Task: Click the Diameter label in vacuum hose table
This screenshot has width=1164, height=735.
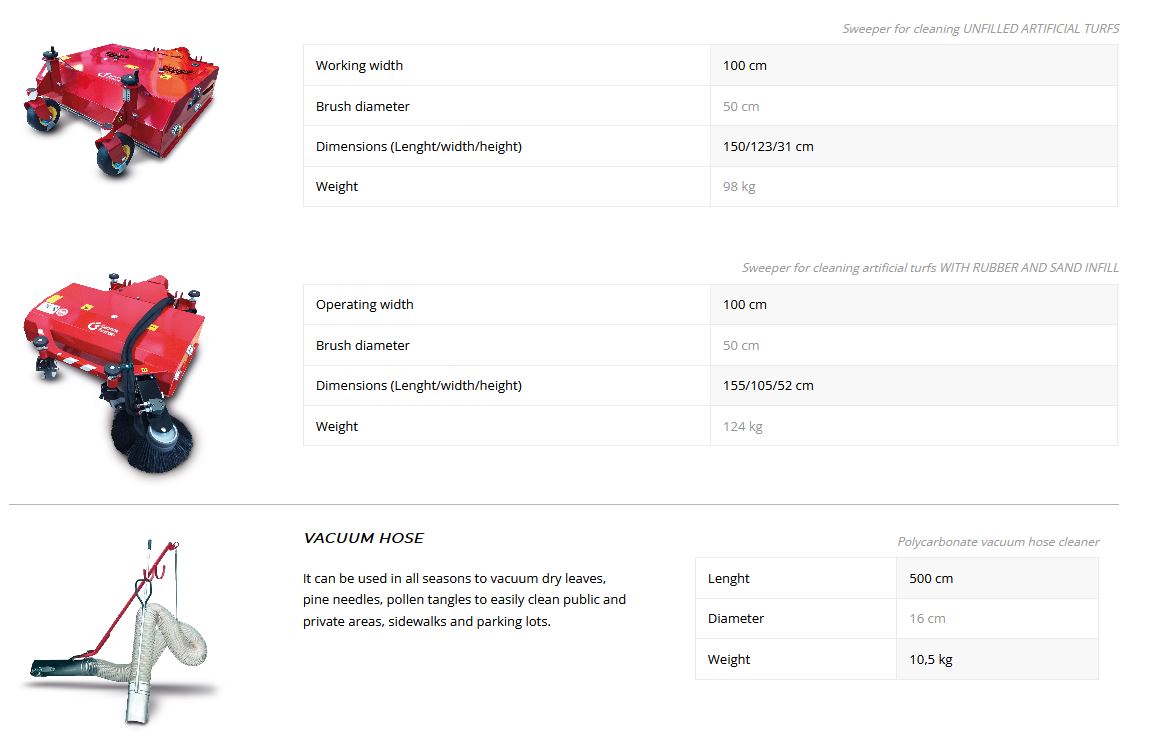Action: [x=735, y=619]
